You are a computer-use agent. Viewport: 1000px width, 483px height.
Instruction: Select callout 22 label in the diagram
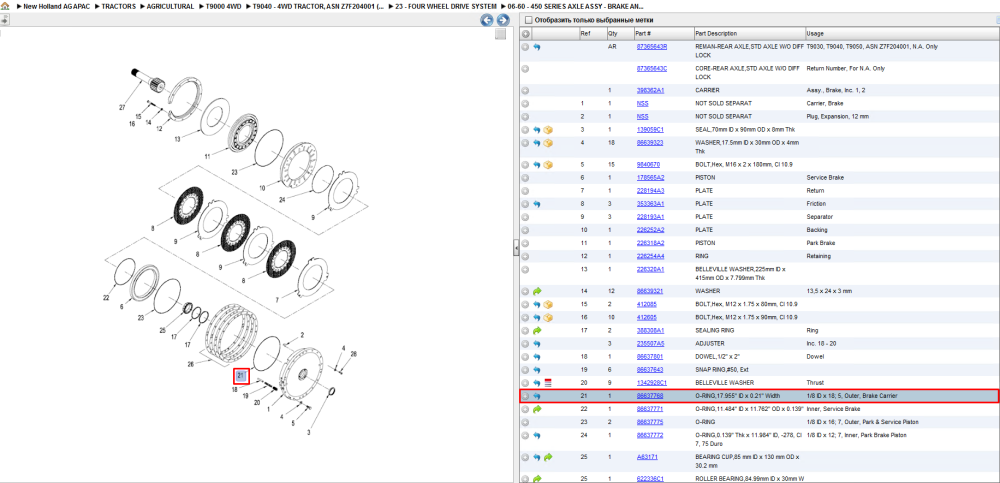[107, 298]
